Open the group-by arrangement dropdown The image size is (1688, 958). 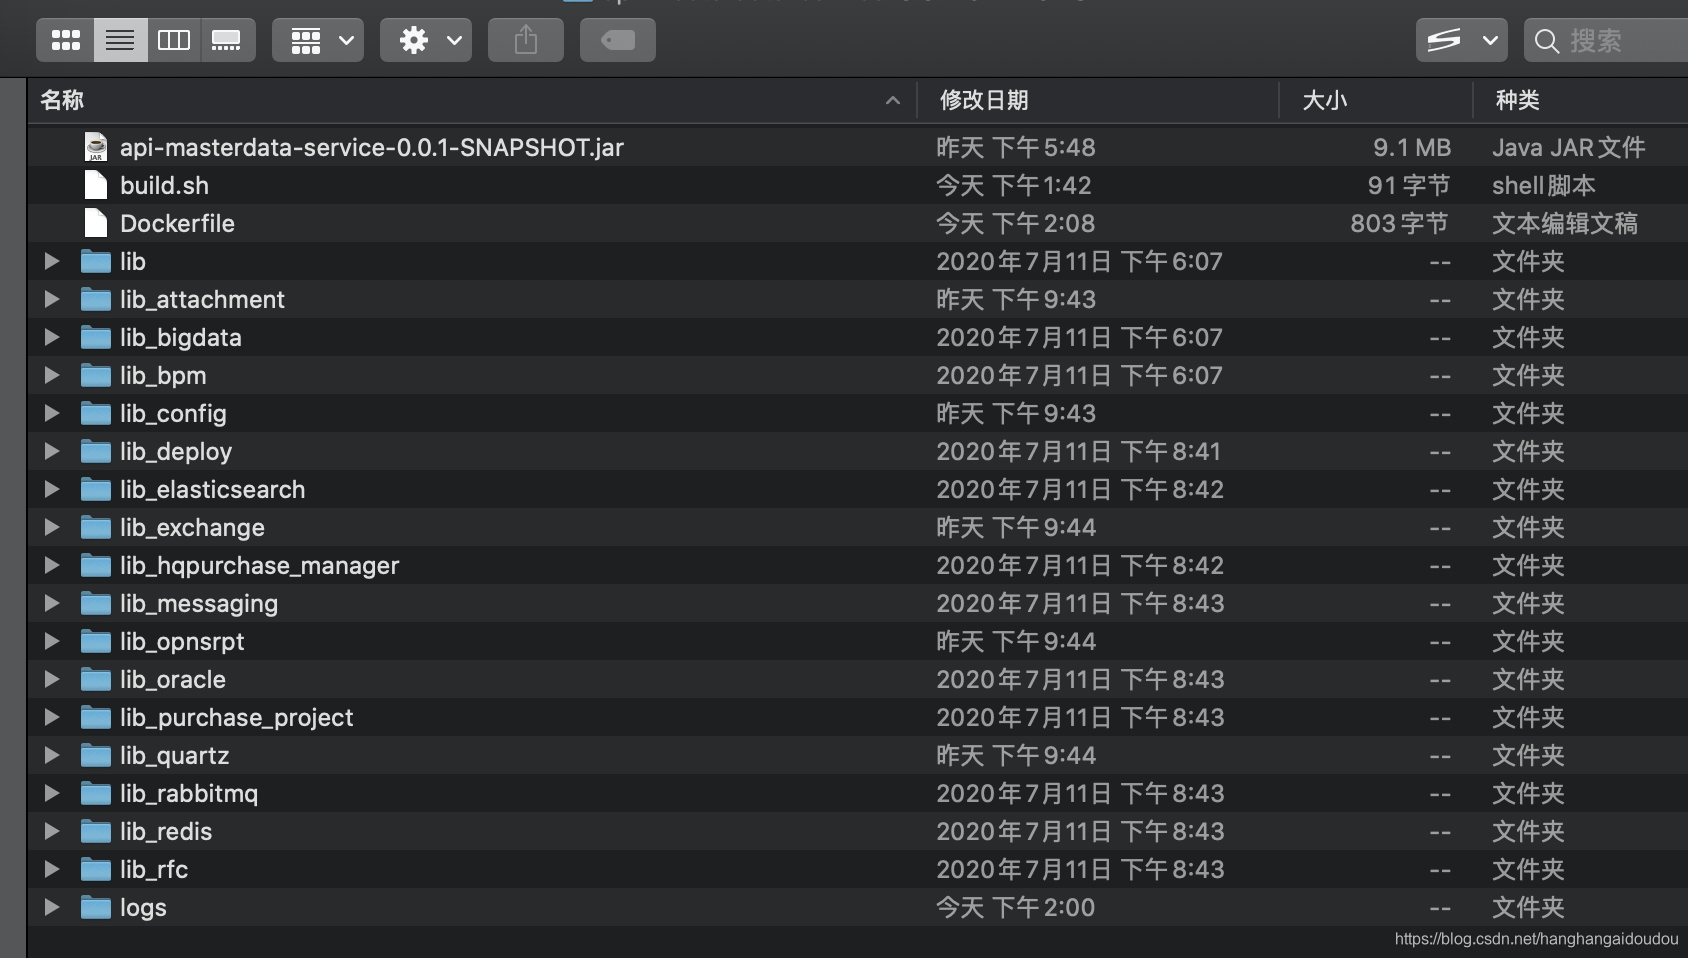click(x=318, y=40)
